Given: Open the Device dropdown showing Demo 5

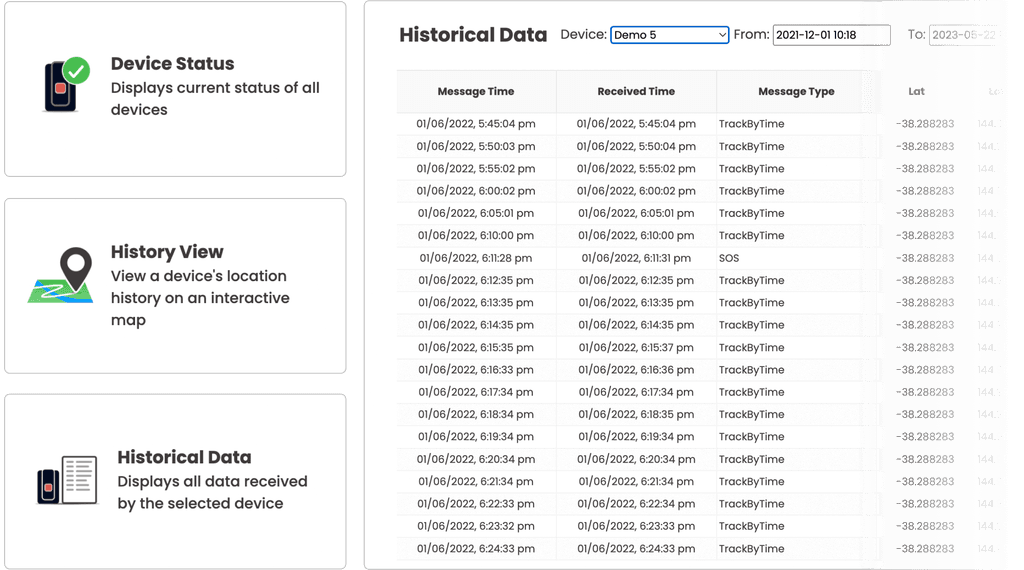Looking at the screenshot, I should pyautogui.click(x=669, y=35).
